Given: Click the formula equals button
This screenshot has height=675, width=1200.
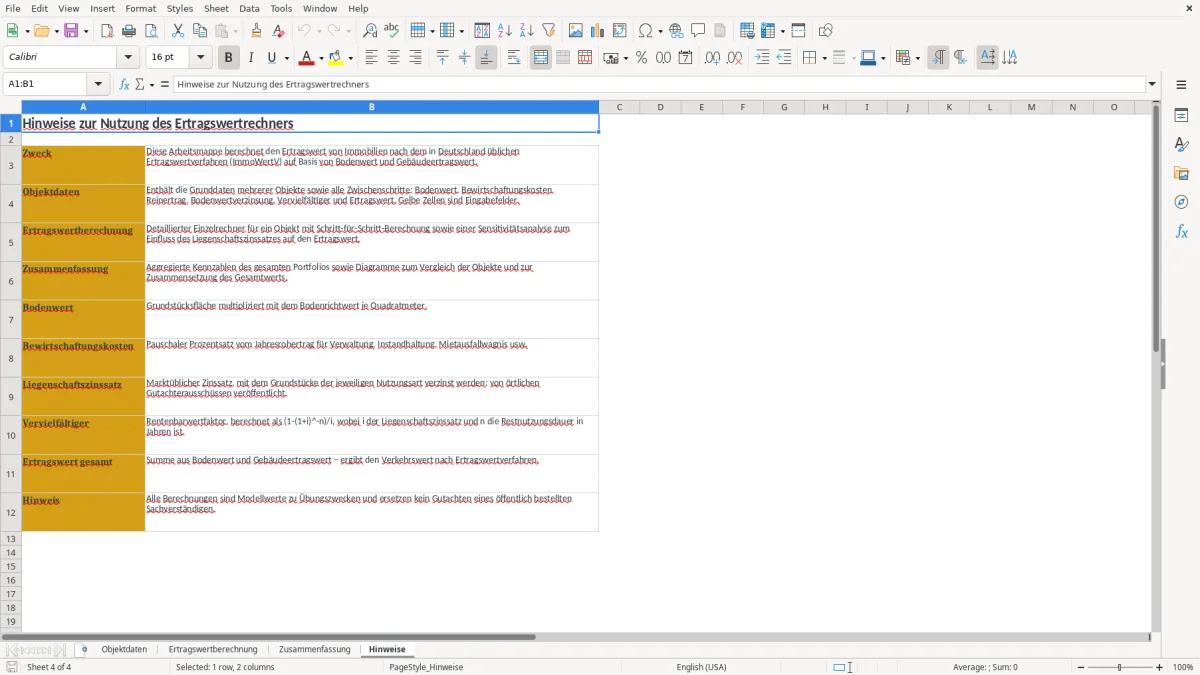Looking at the screenshot, I should (x=165, y=84).
